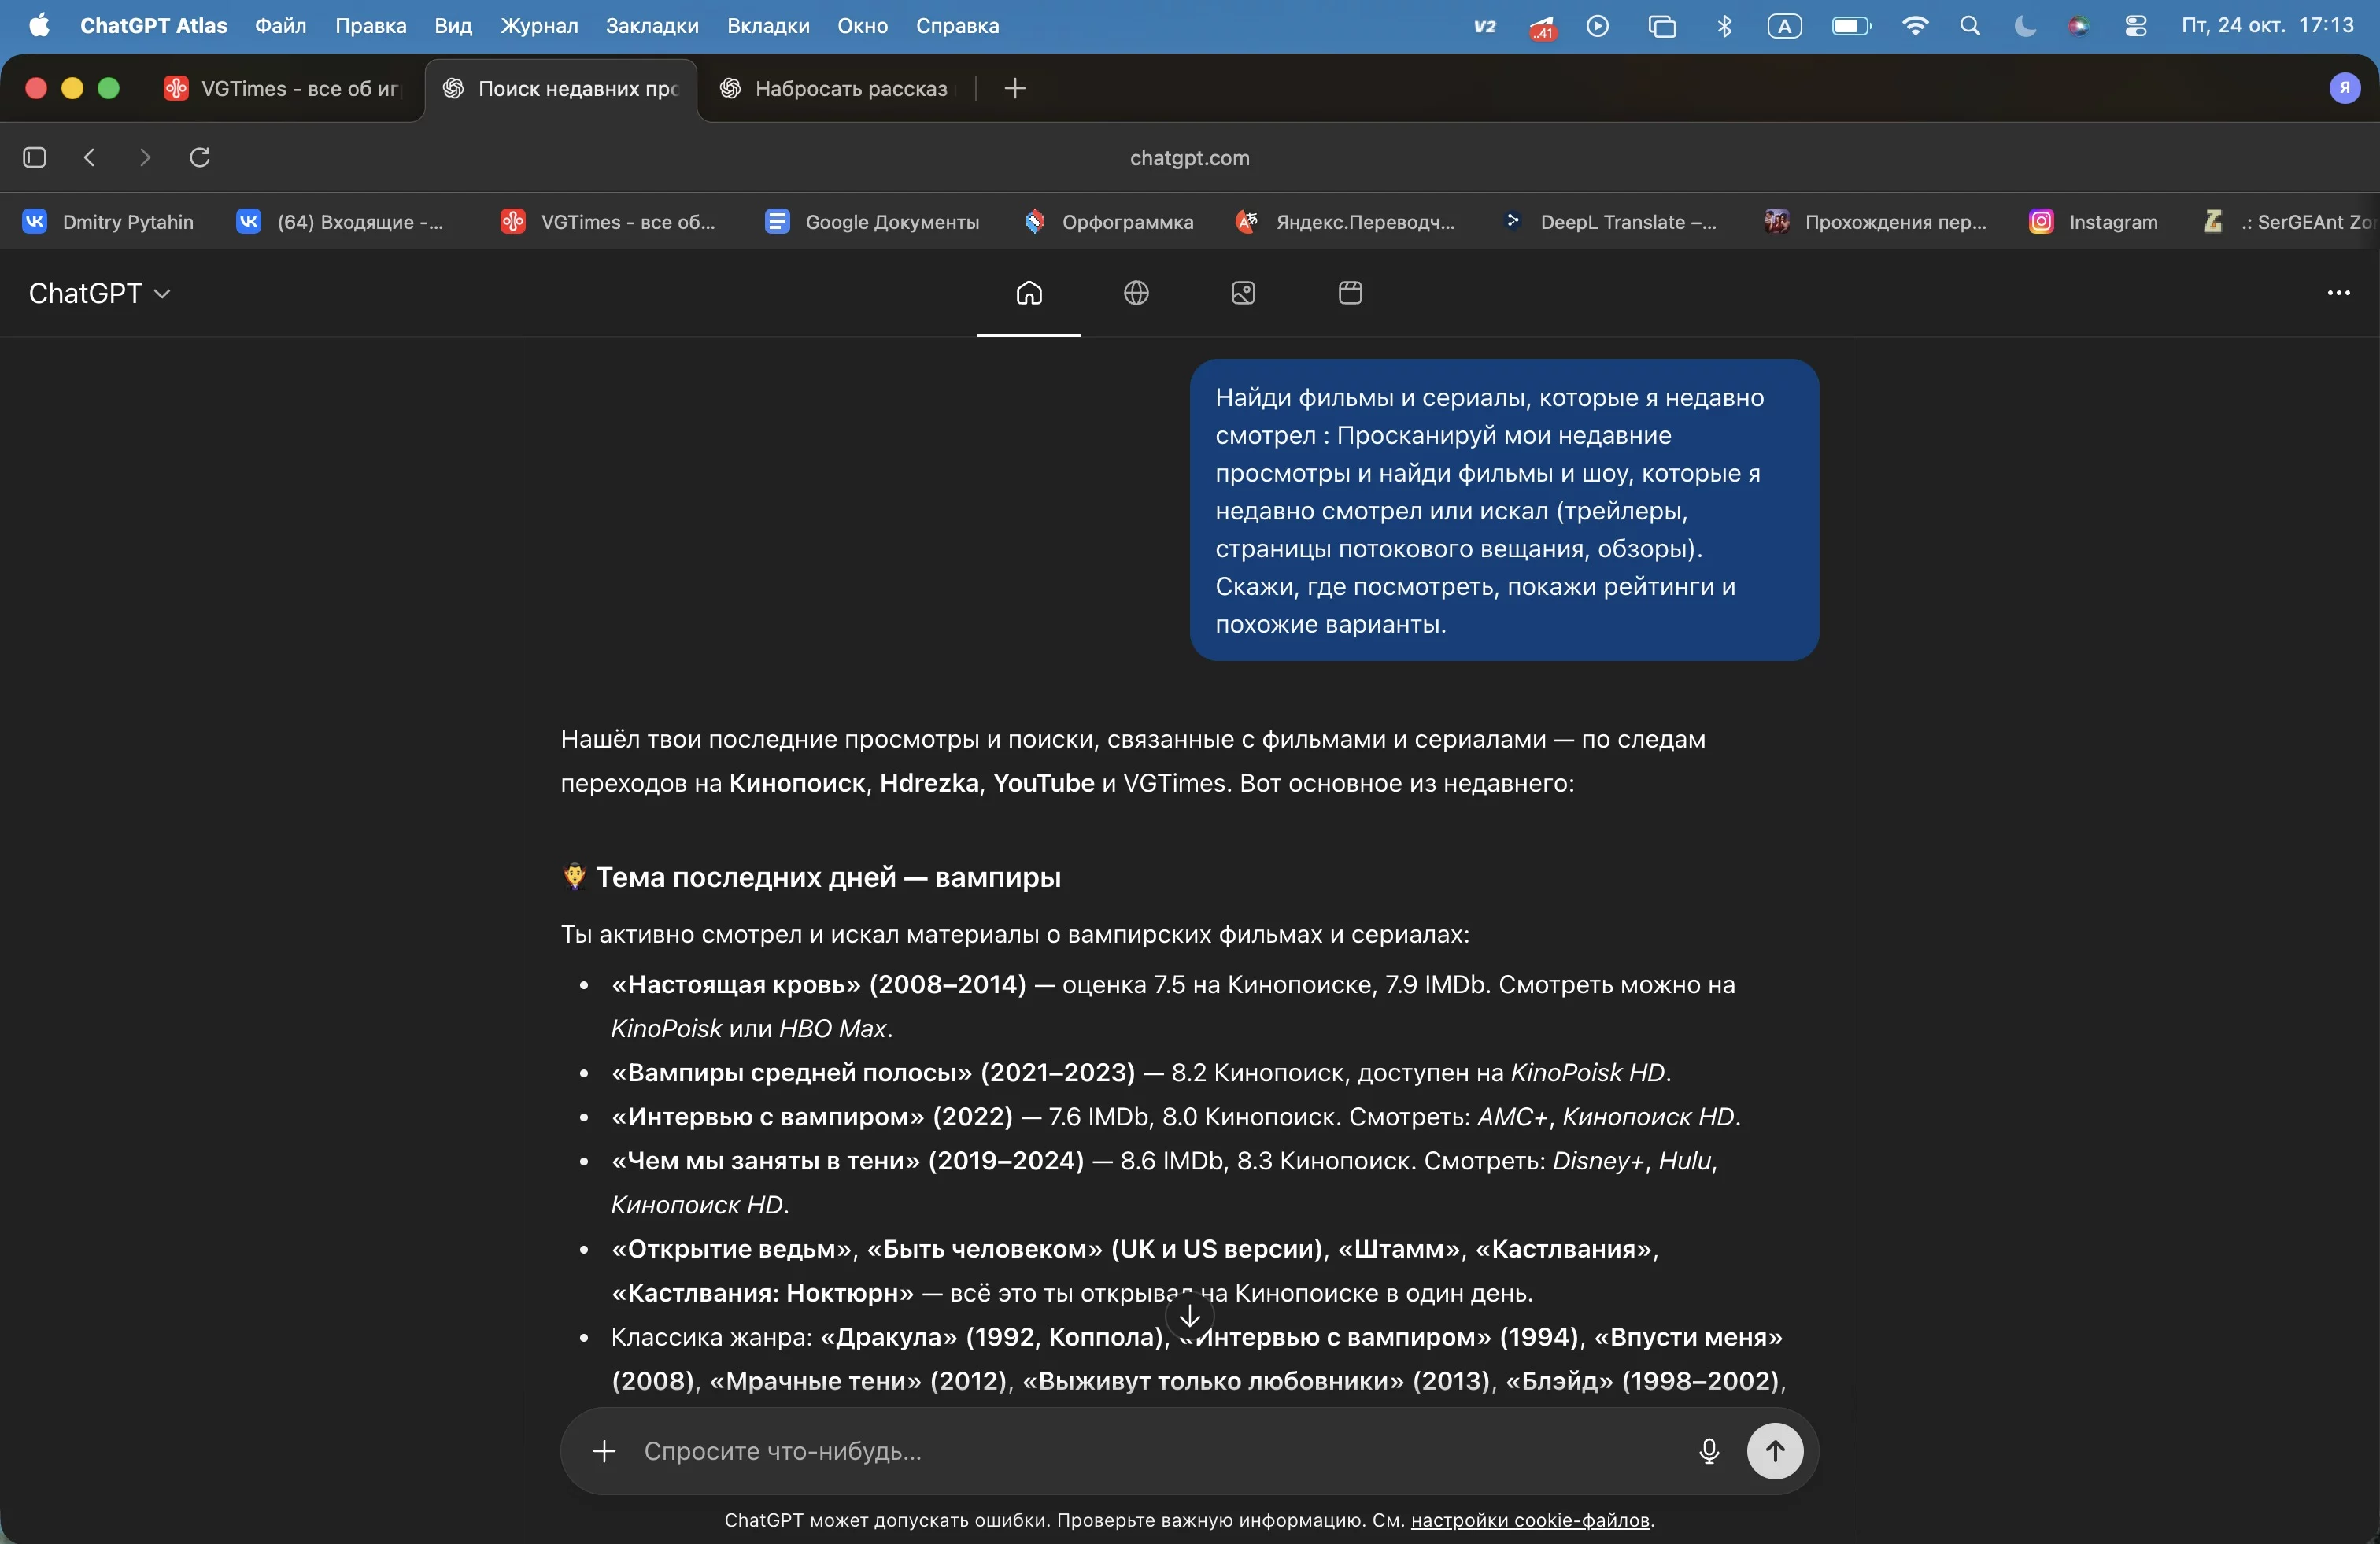Go back with the left arrow
This screenshot has height=1544, width=2380.
90,157
